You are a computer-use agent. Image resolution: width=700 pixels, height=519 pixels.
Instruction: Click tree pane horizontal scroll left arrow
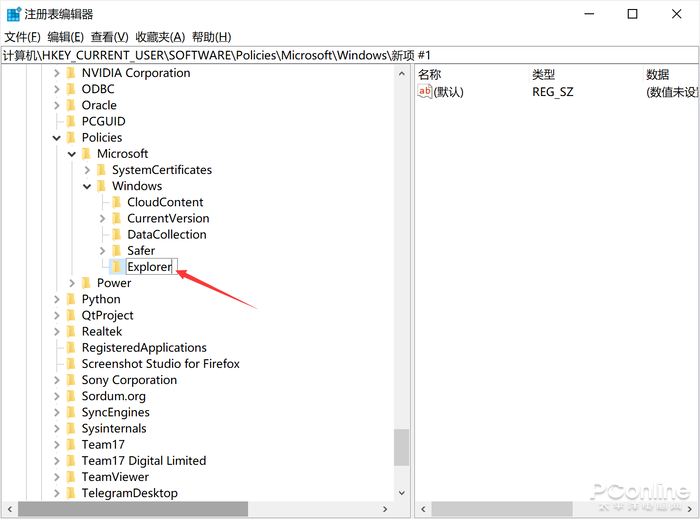click(x=10, y=509)
